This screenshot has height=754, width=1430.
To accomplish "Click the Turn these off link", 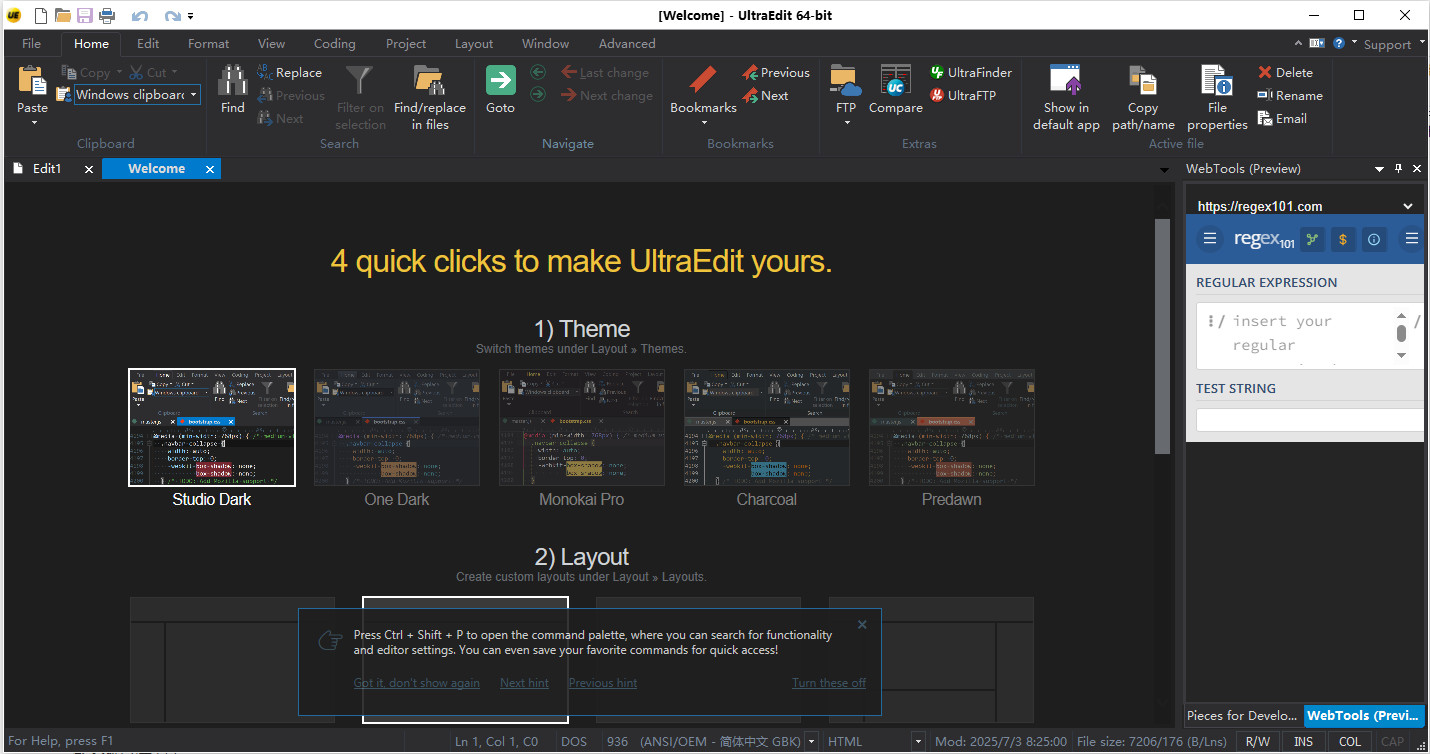I will (x=828, y=682).
